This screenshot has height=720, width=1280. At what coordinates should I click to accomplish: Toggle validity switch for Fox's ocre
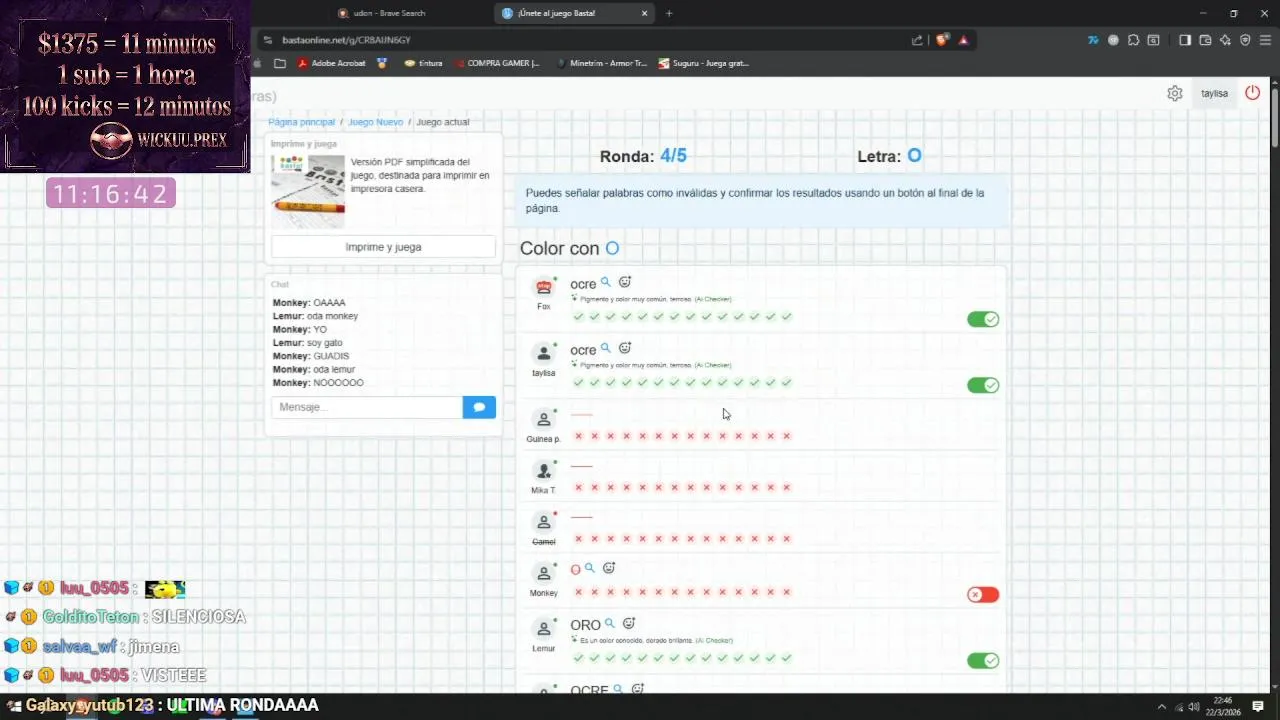click(983, 319)
